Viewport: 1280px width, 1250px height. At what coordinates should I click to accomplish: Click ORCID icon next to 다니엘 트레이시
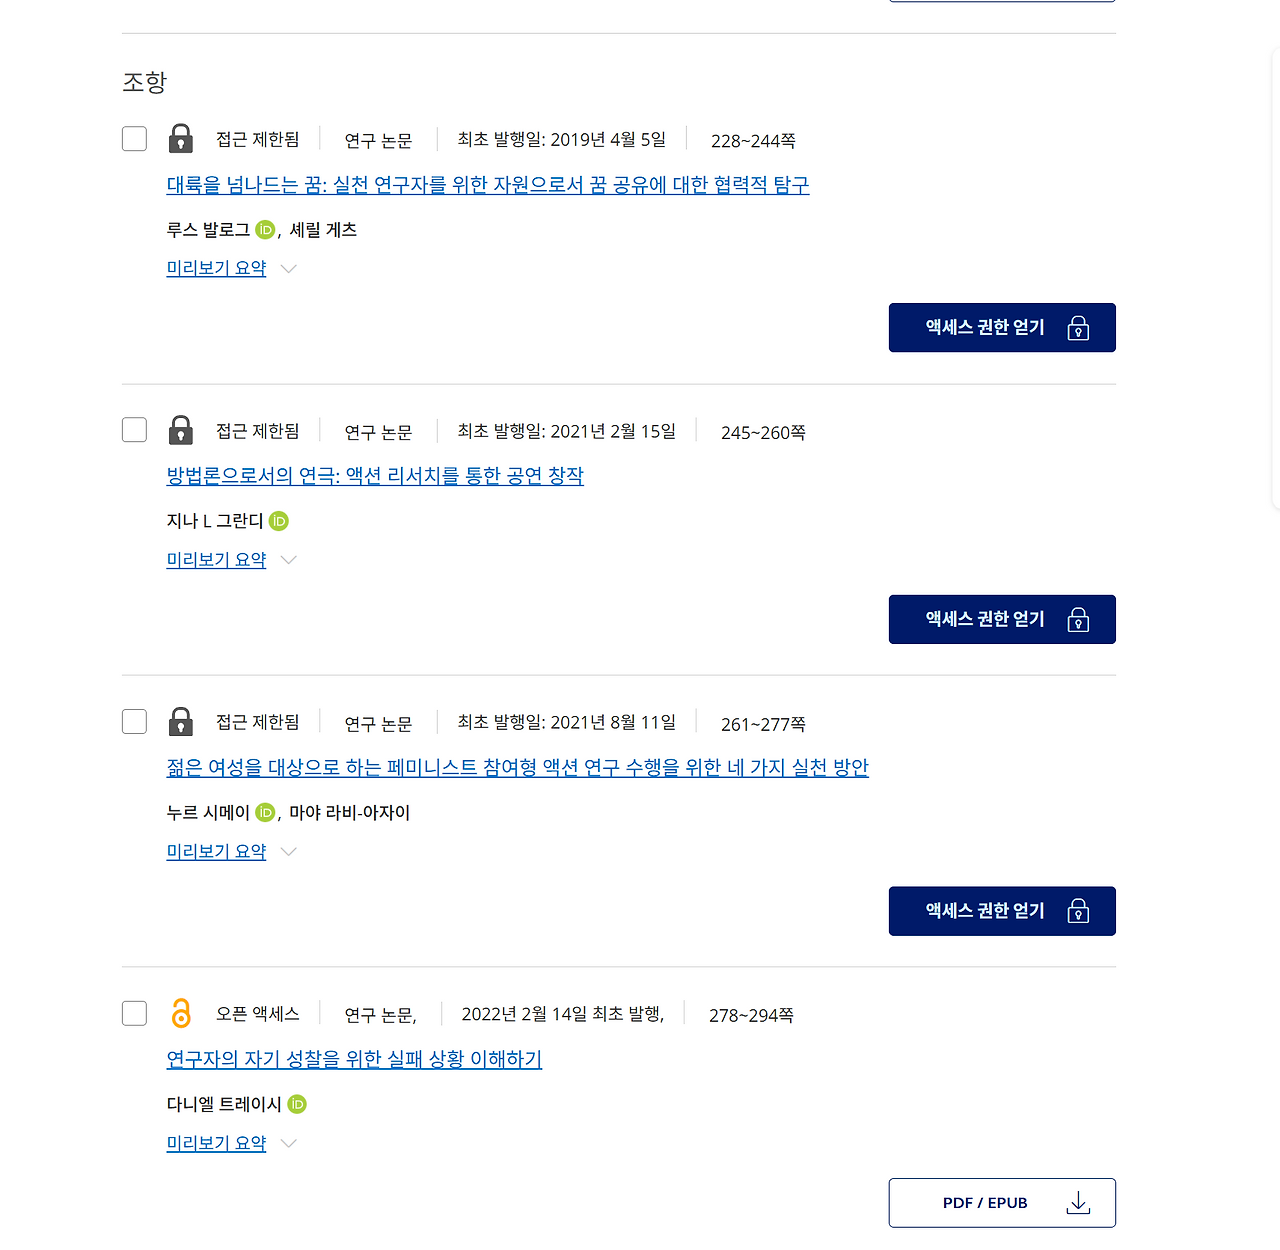[297, 1104]
